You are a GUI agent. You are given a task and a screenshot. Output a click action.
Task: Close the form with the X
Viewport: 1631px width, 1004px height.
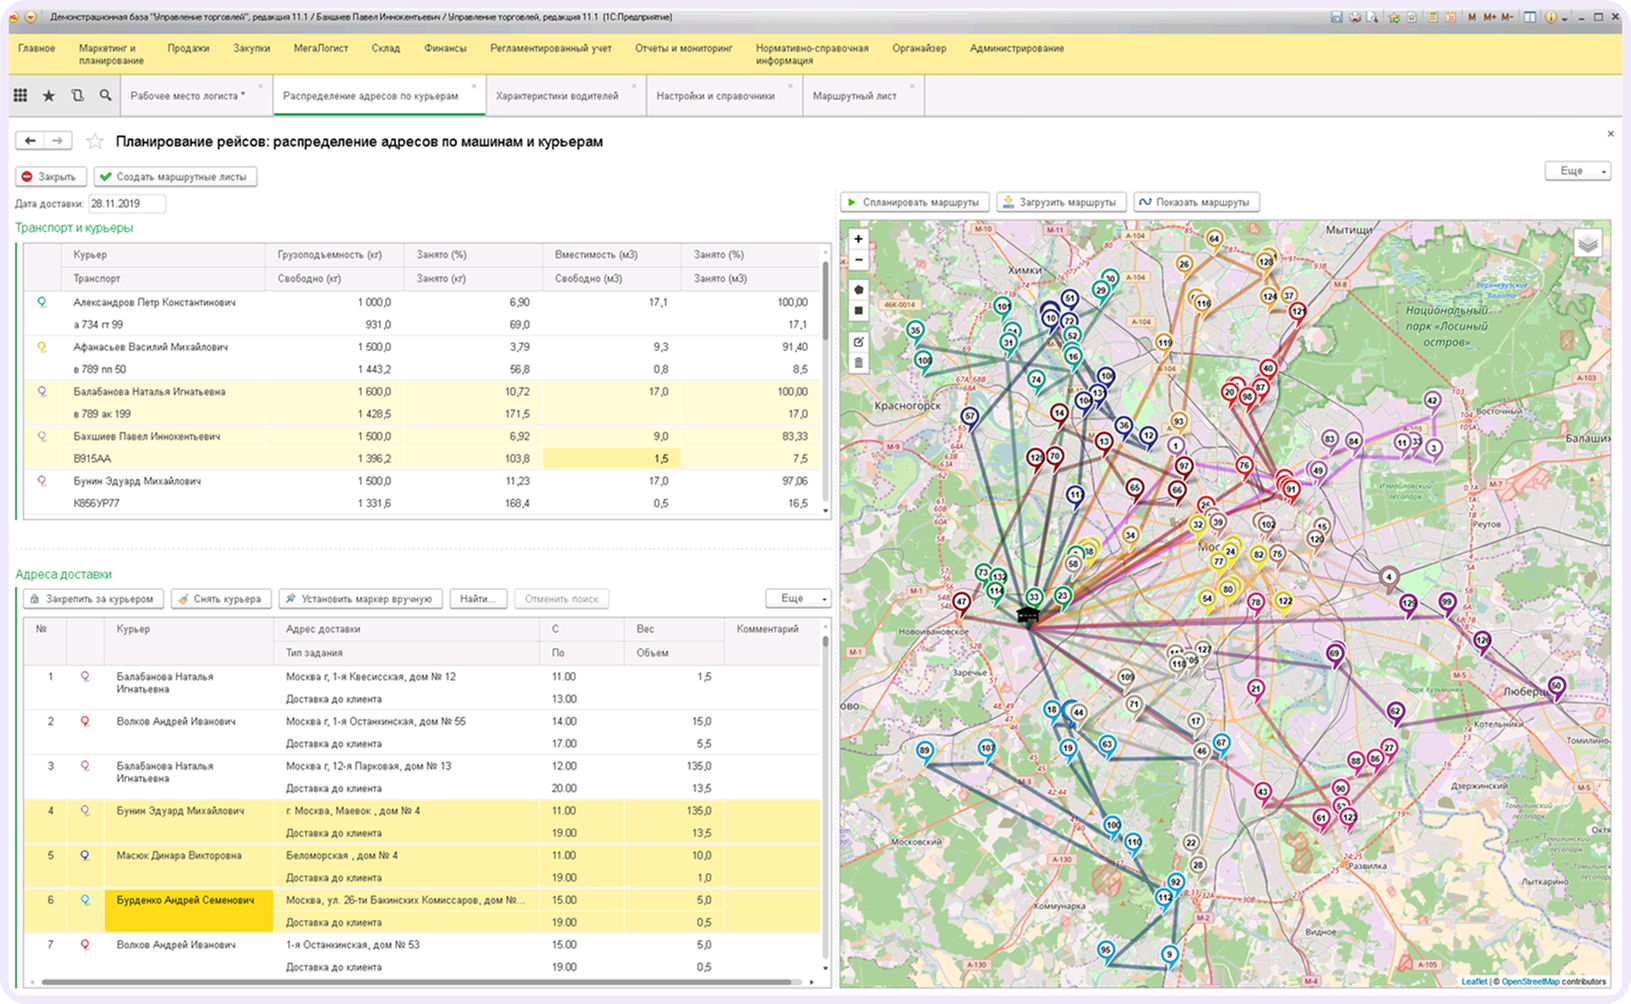point(1610,133)
